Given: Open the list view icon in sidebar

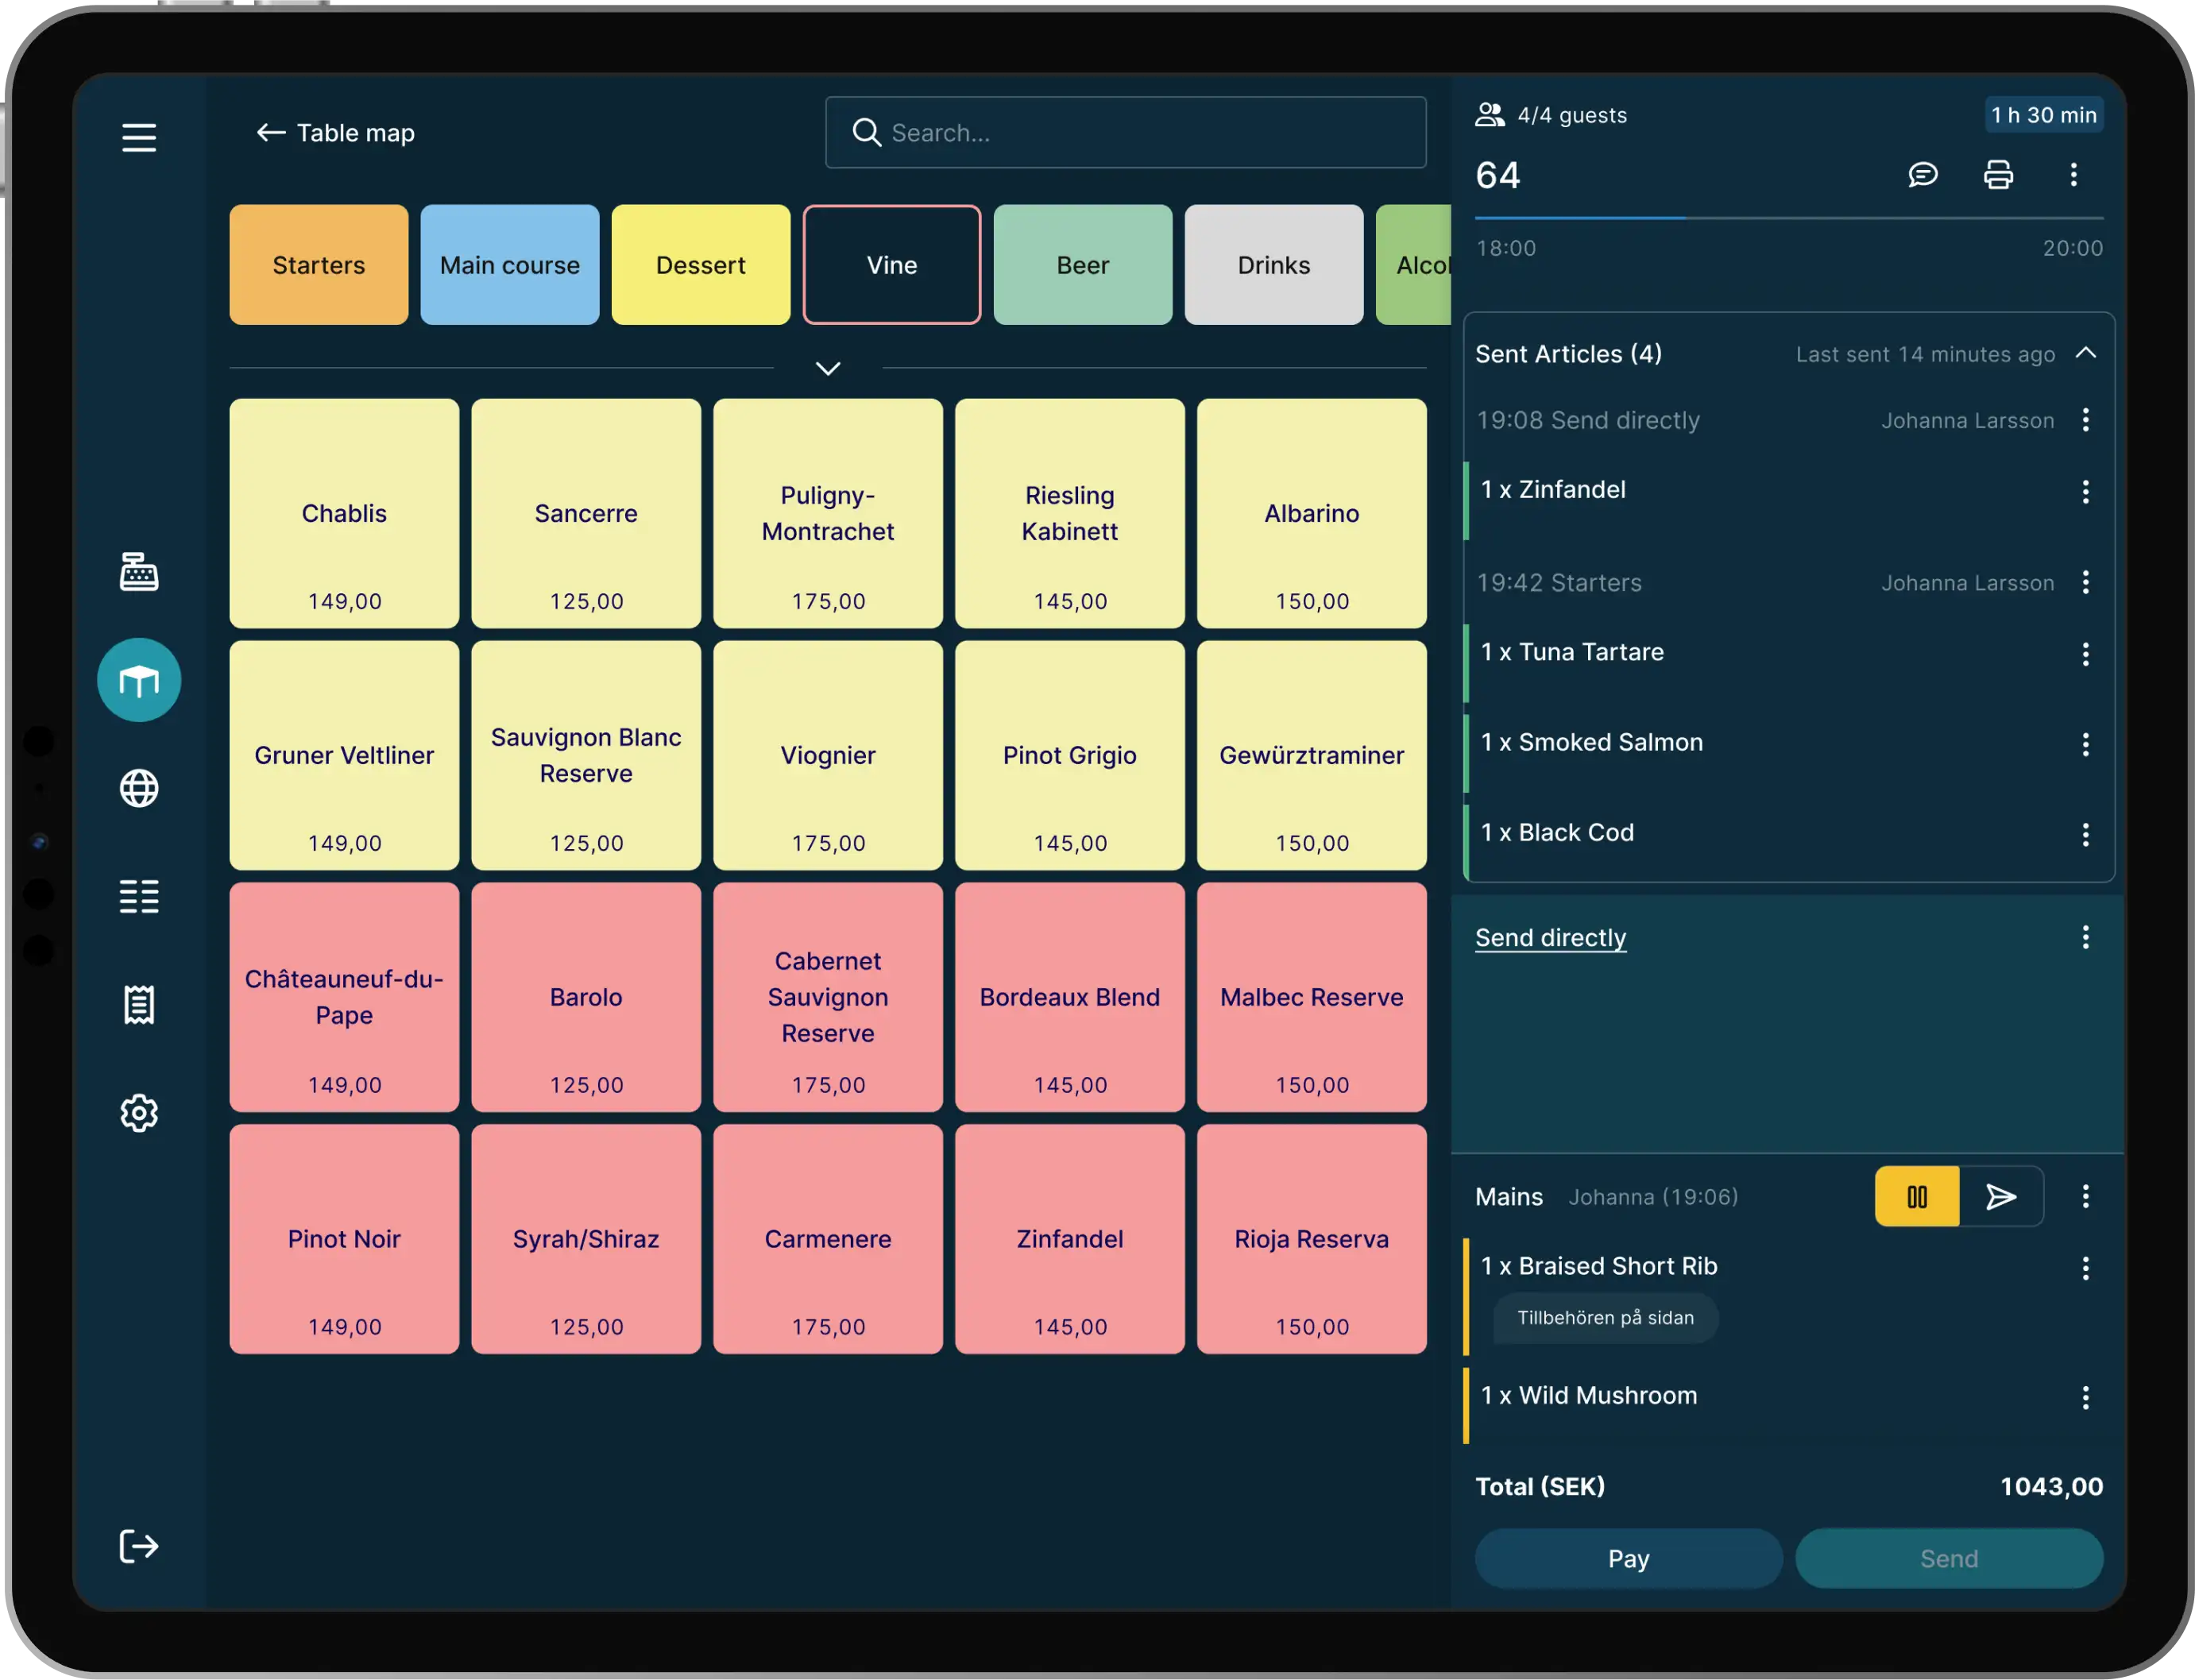Looking at the screenshot, I should [139, 896].
